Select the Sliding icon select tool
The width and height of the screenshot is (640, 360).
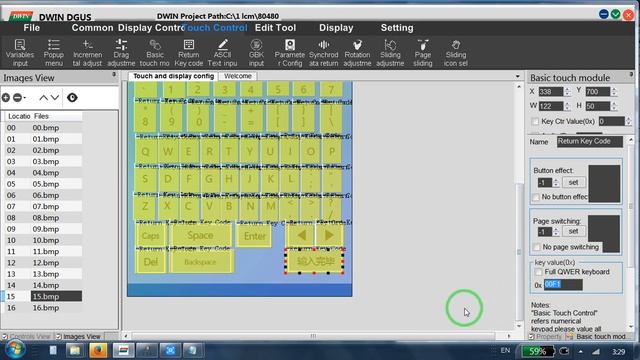[x=456, y=53]
